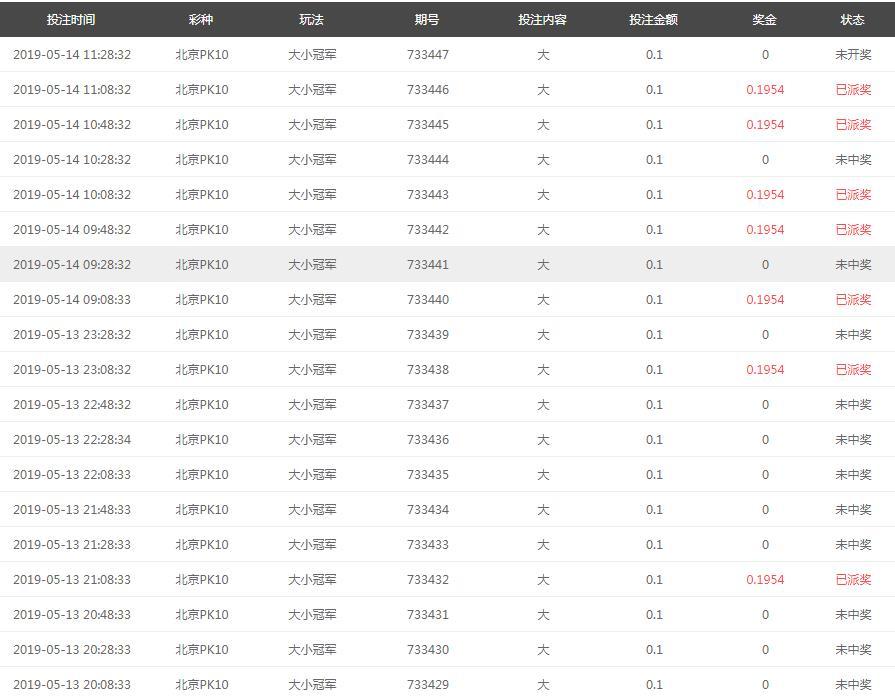Click the 0.1954 prize for period 733445

765,125
